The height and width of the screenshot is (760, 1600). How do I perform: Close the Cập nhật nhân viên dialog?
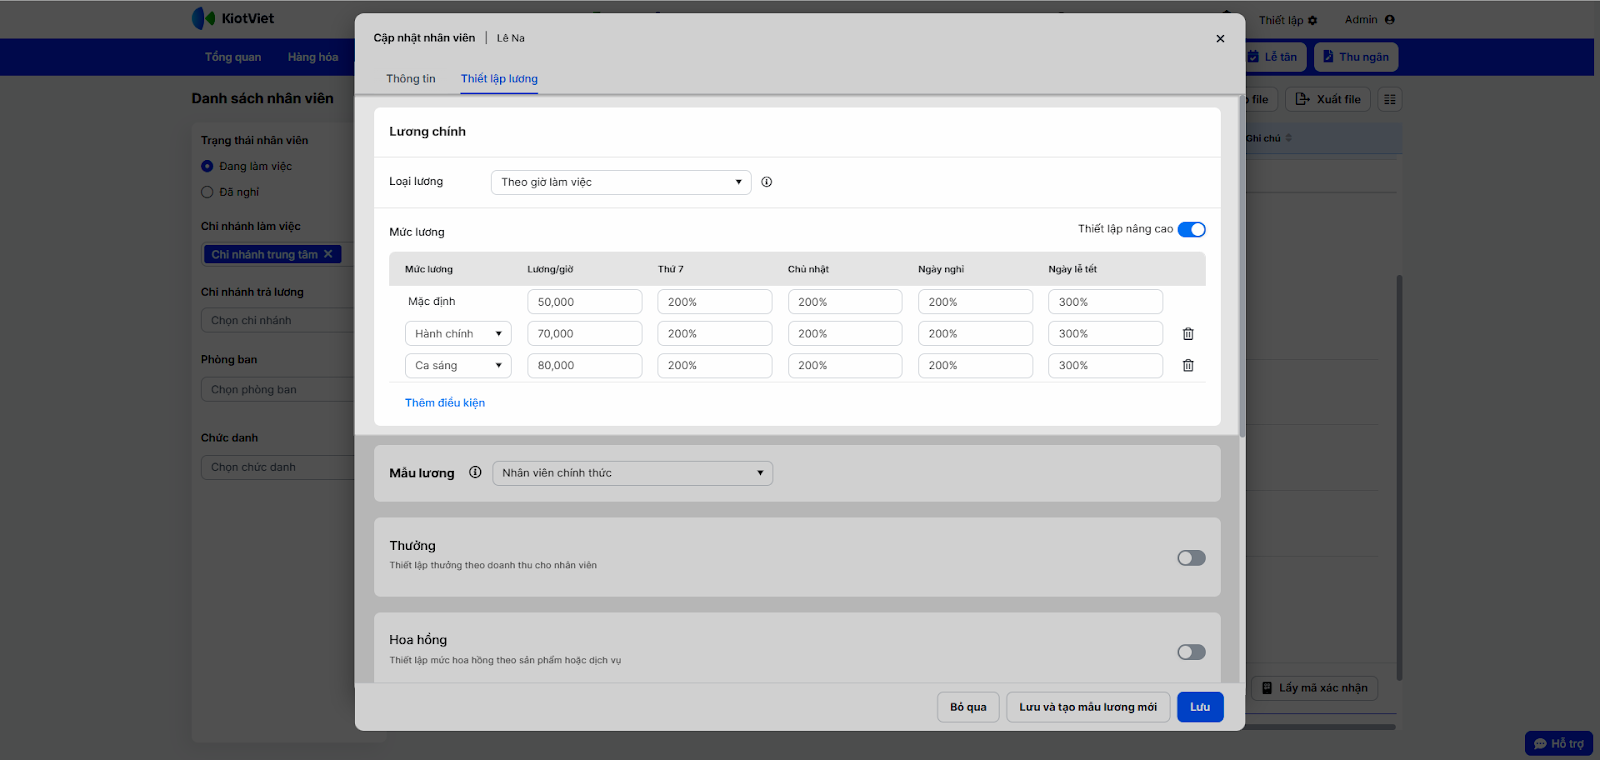[x=1220, y=39]
